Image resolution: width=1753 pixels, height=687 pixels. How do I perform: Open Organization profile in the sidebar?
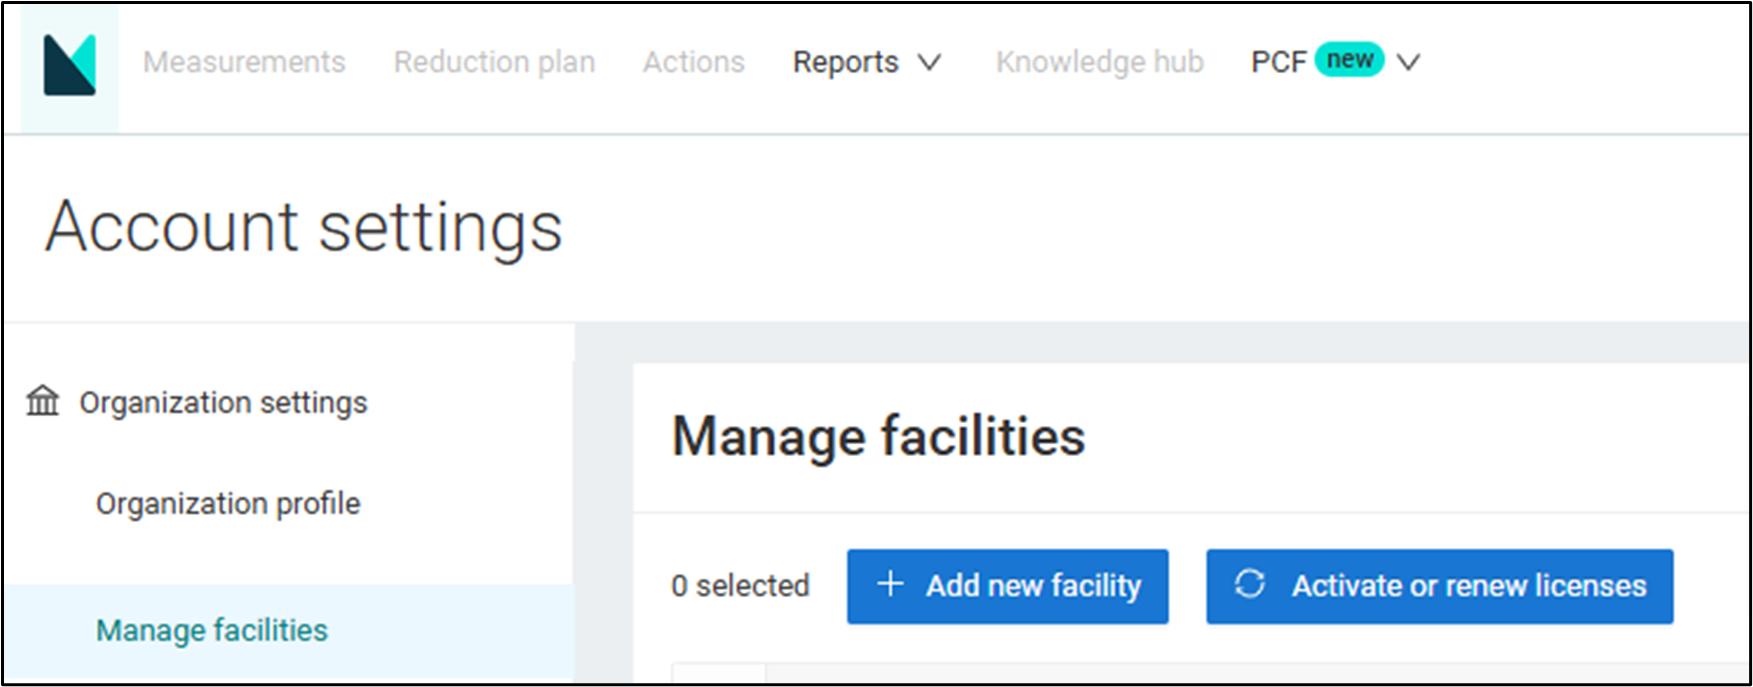[228, 503]
